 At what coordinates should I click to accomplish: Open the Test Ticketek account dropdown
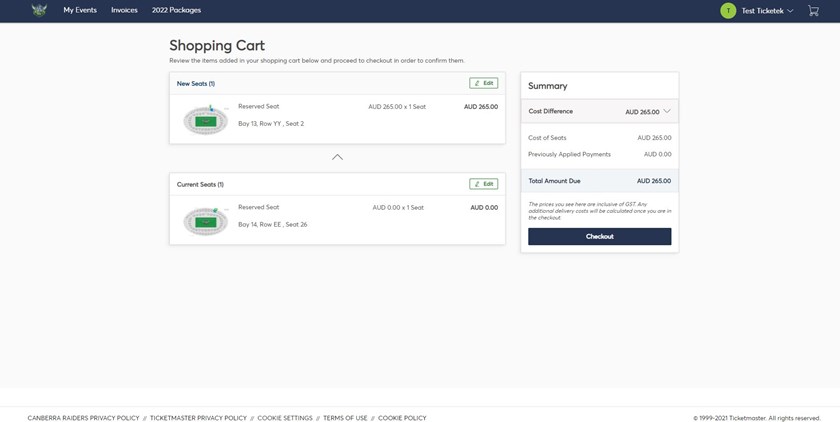coord(767,10)
